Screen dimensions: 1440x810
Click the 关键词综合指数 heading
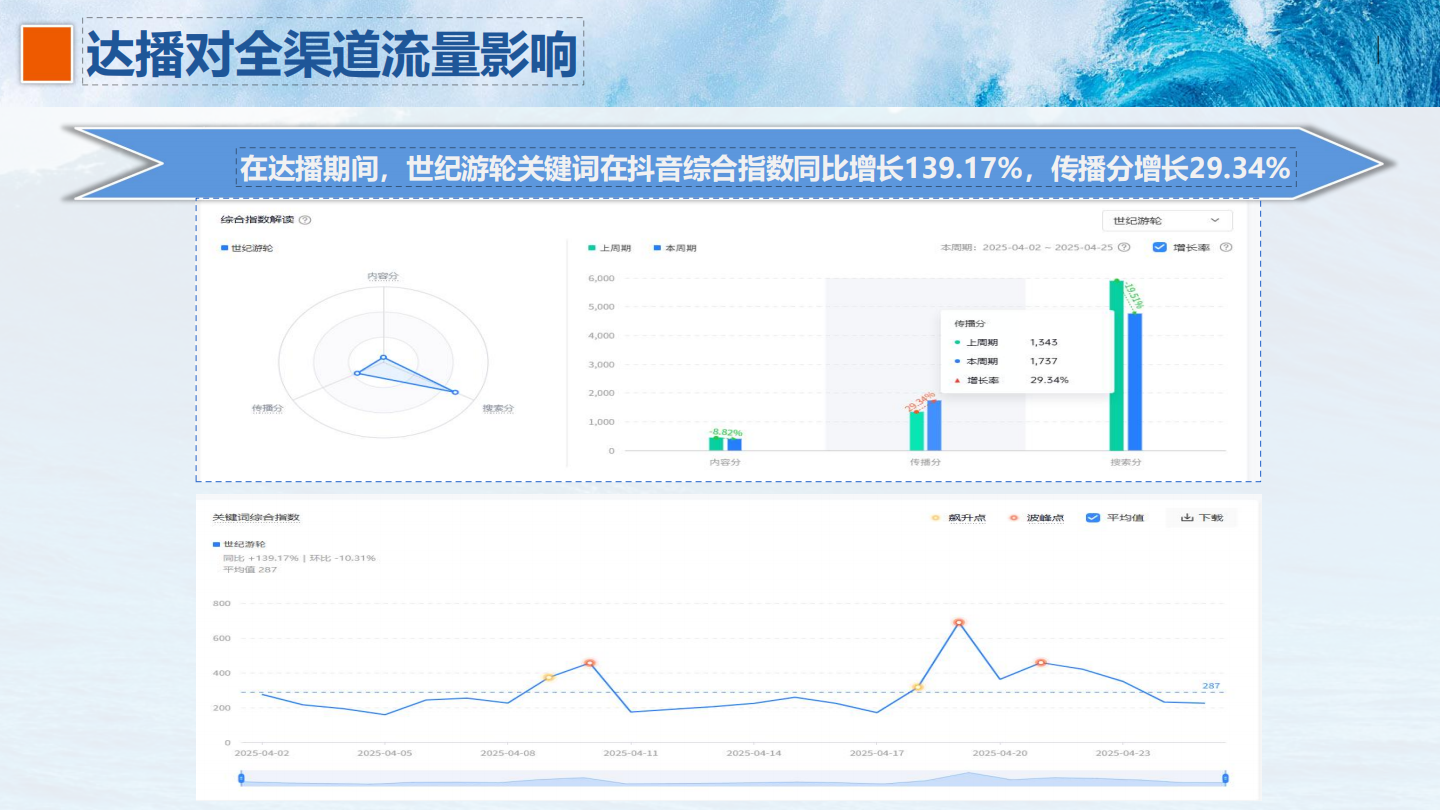tap(255, 517)
